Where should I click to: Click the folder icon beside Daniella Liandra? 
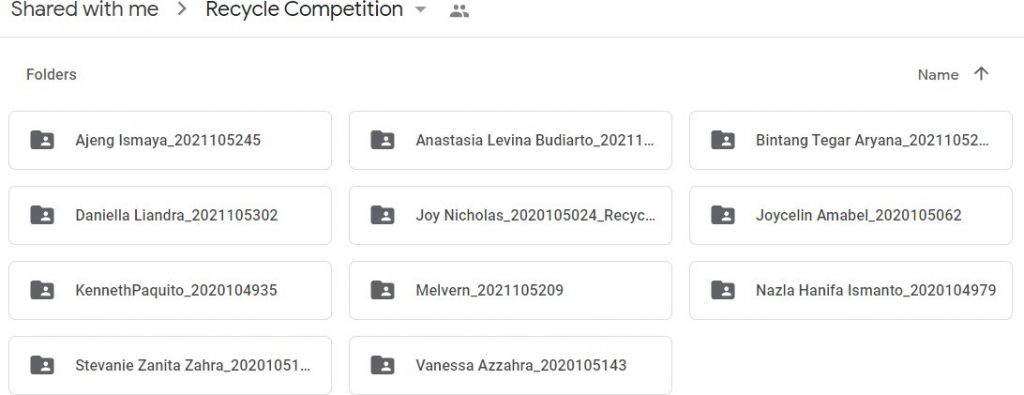click(42, 215)
